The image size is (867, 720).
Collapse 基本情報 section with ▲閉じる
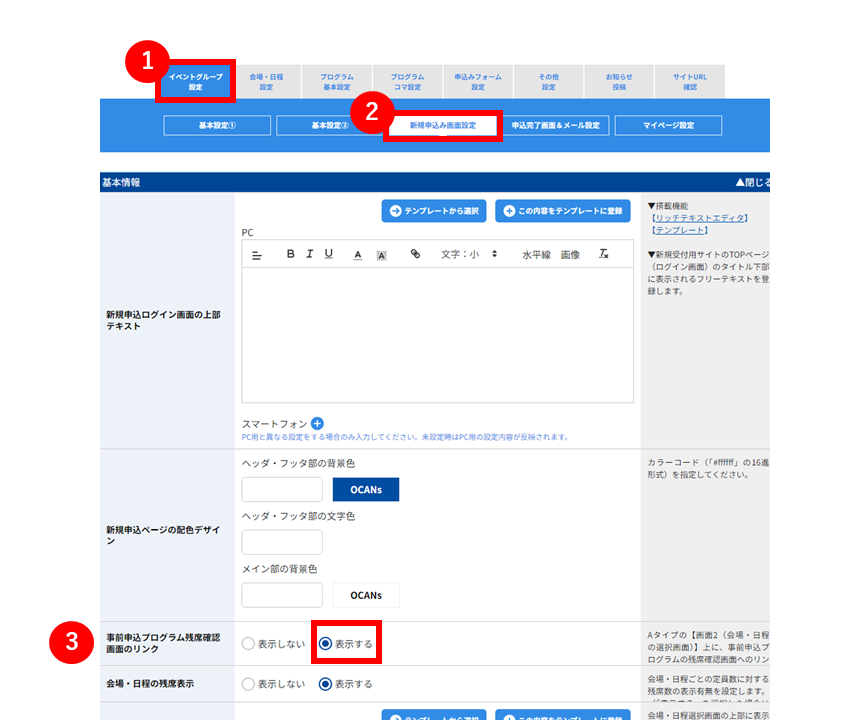(752, 182)
